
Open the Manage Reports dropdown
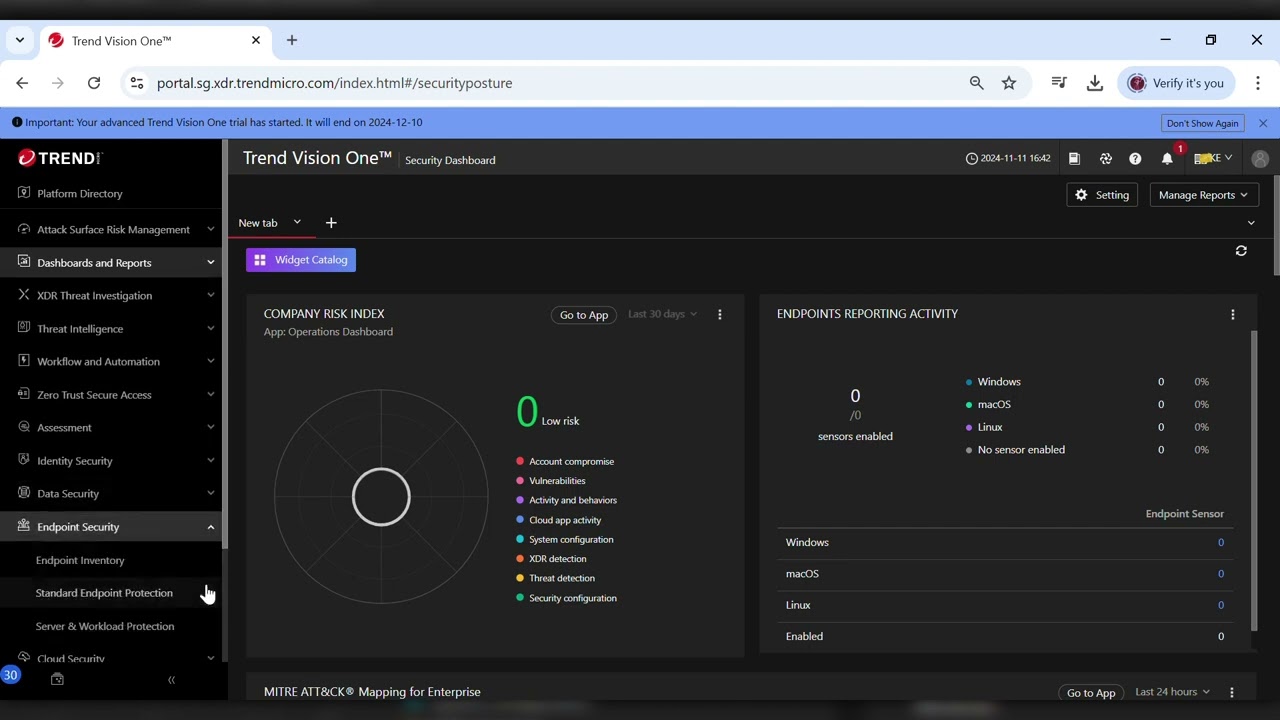(1203, 195)
